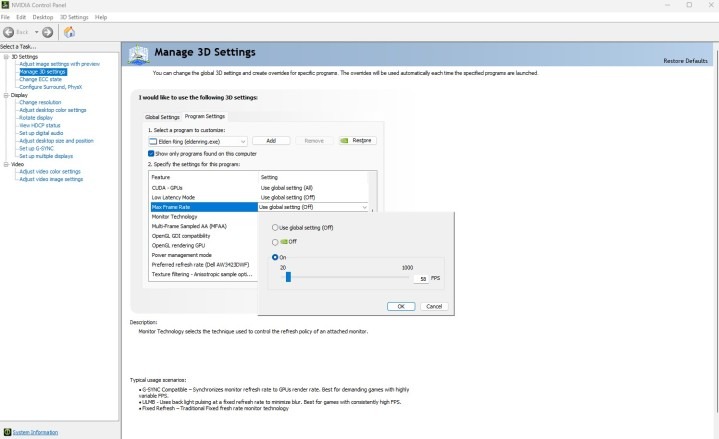Image resolution: width=719 pixels, height=439 pixels.
Task: Toggle Show only programs found on this computer
Action: tap(151, 154)
